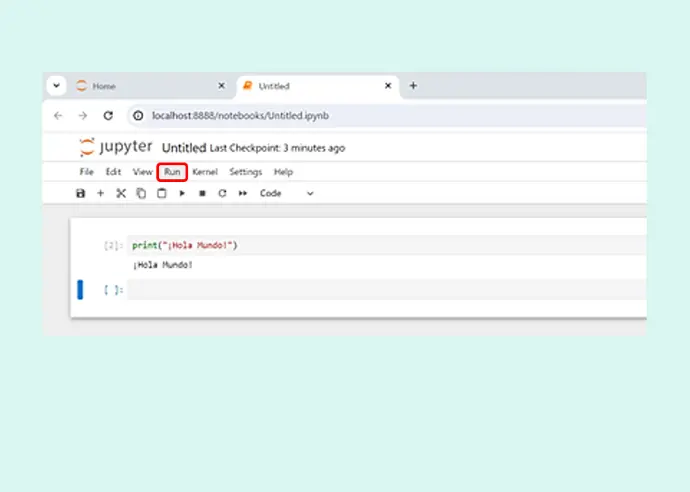Copy the selected cell using the copy icon
This screenshot has height=492, width=690.
tap(141, 193)
